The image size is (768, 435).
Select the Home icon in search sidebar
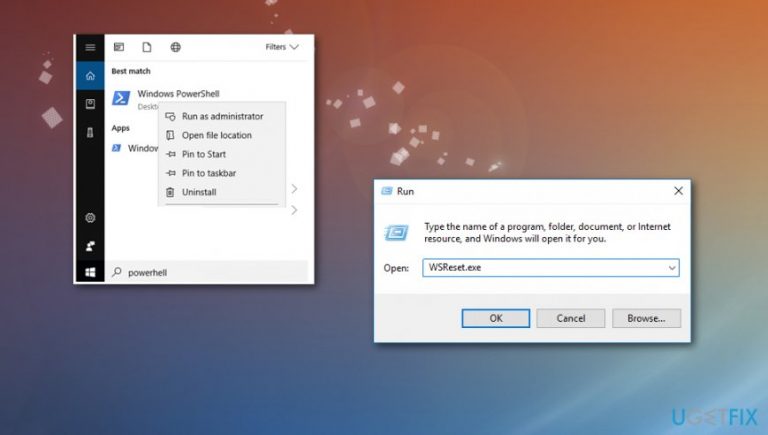(x=90, y=75)
